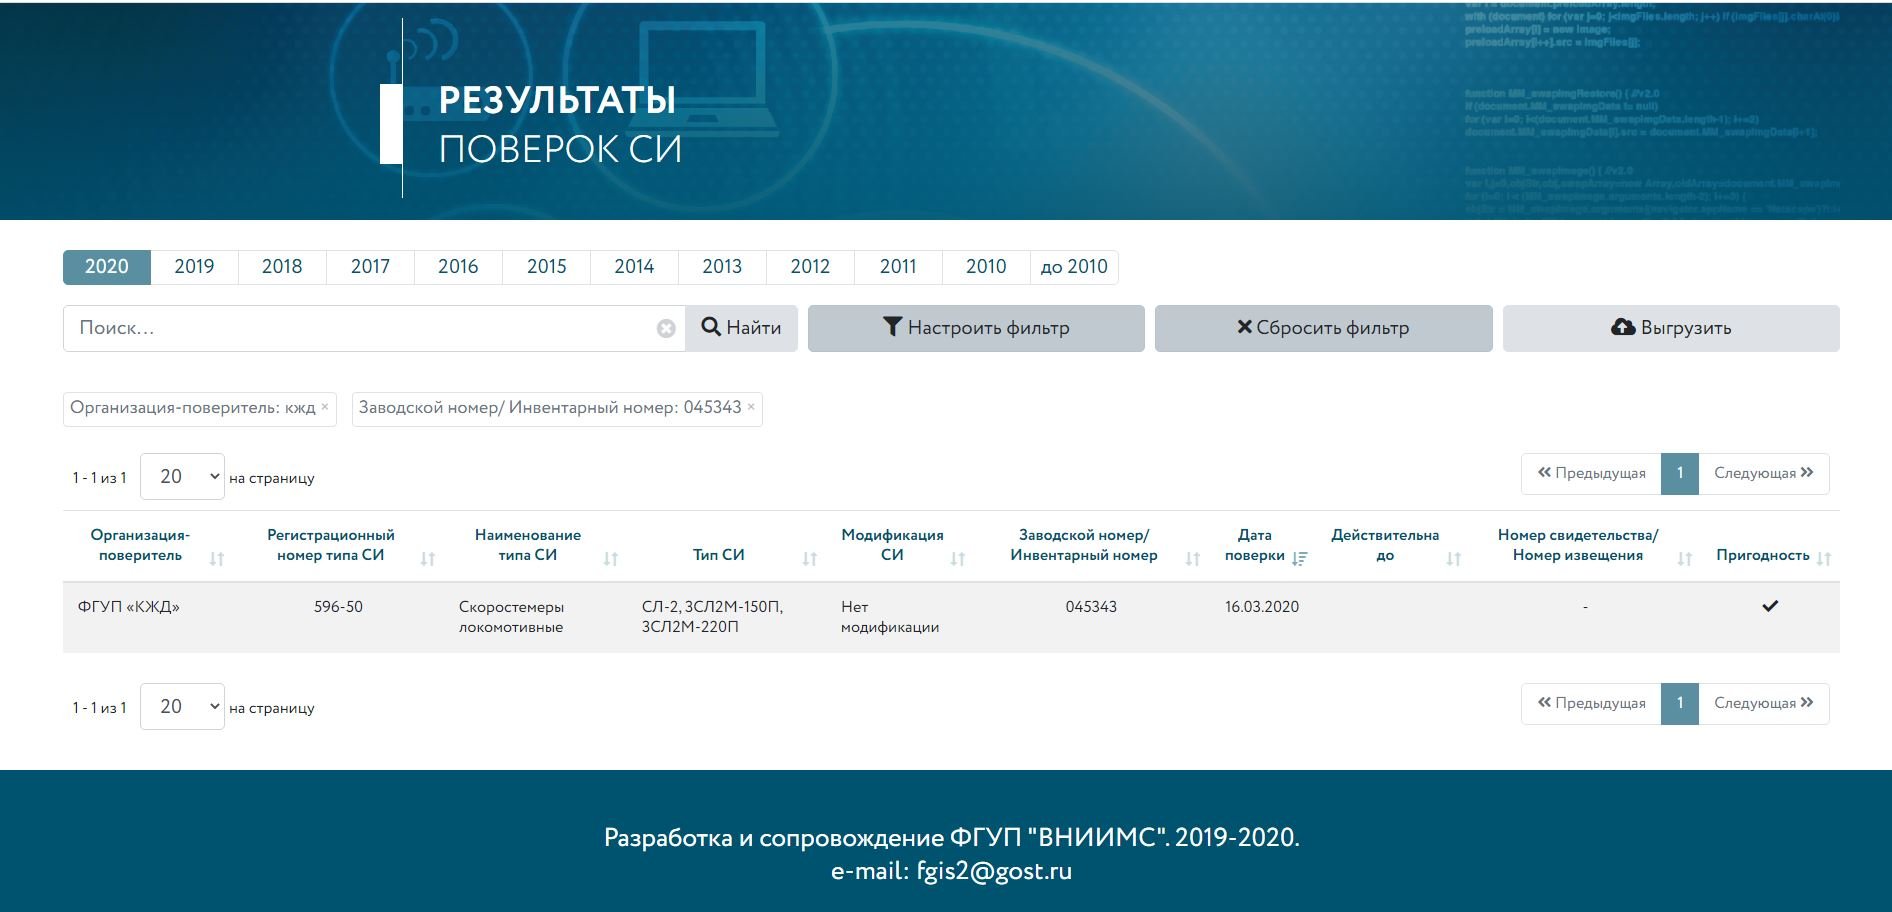Screen dimensions: 1892x912
Task: Open the bottom rows-per-page dropdown
Action: point(183,707)
